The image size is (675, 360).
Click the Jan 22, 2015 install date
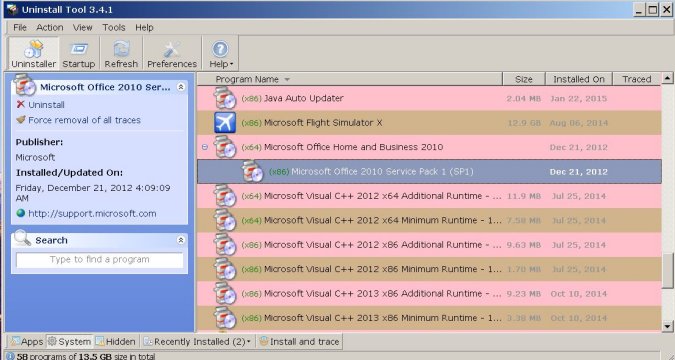579,98
